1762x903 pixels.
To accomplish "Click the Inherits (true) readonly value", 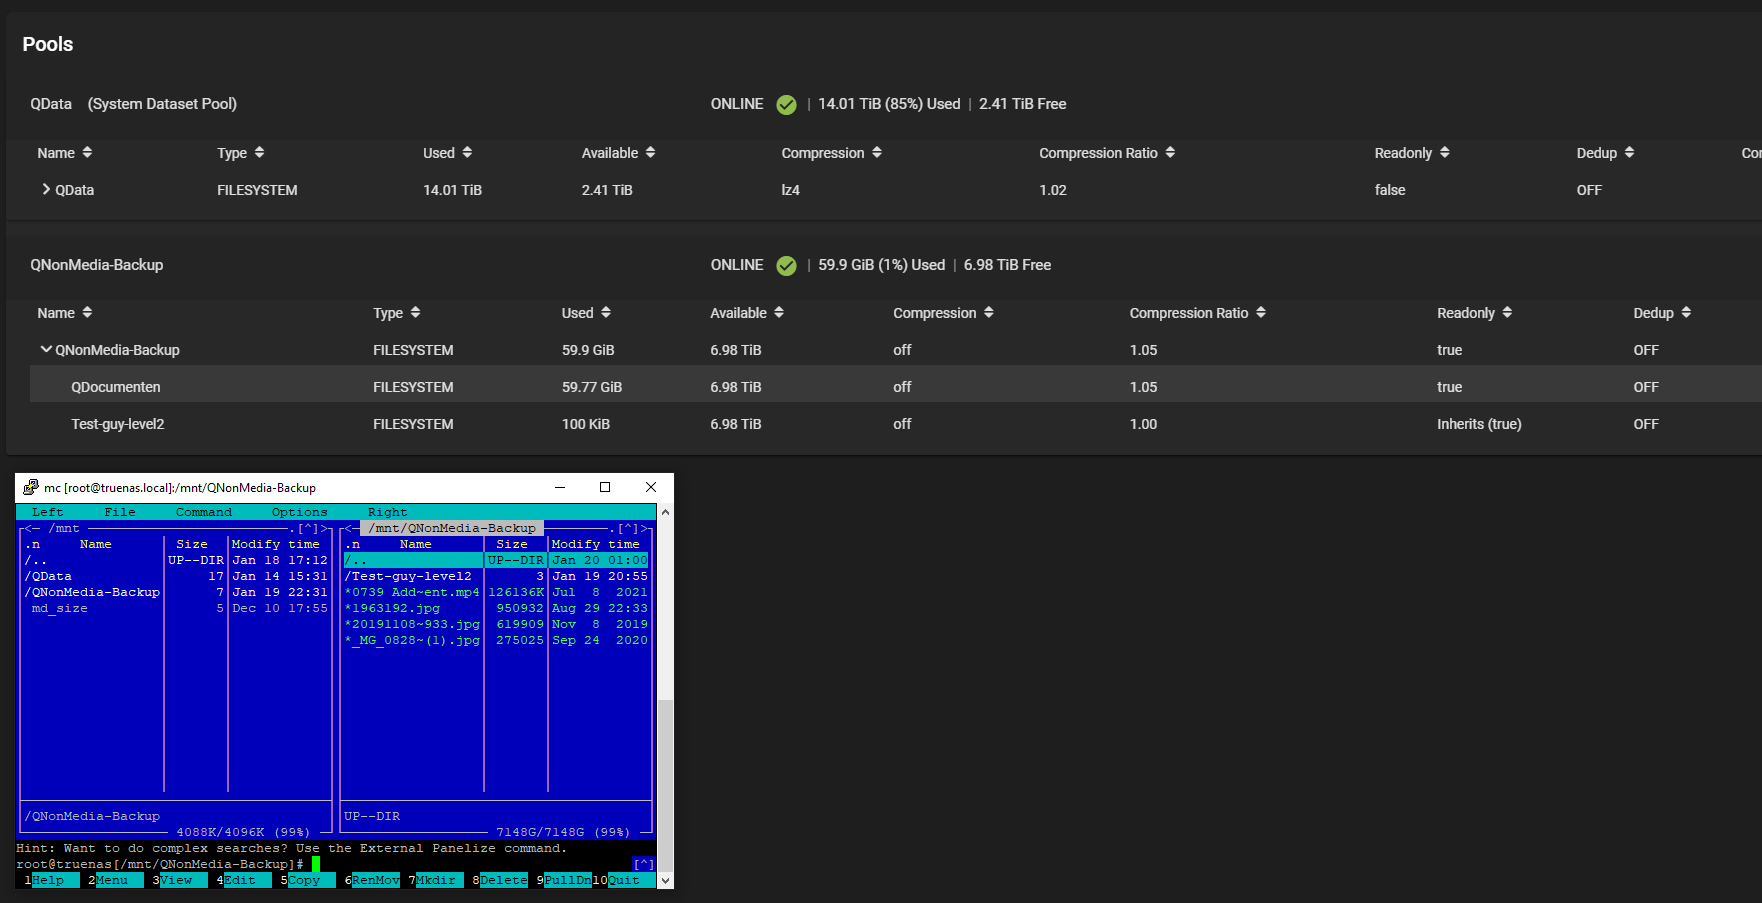I will (x=1479, y=424).
